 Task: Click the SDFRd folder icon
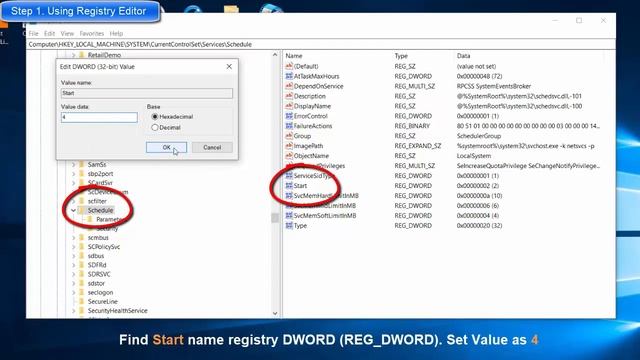pos(82,265)
